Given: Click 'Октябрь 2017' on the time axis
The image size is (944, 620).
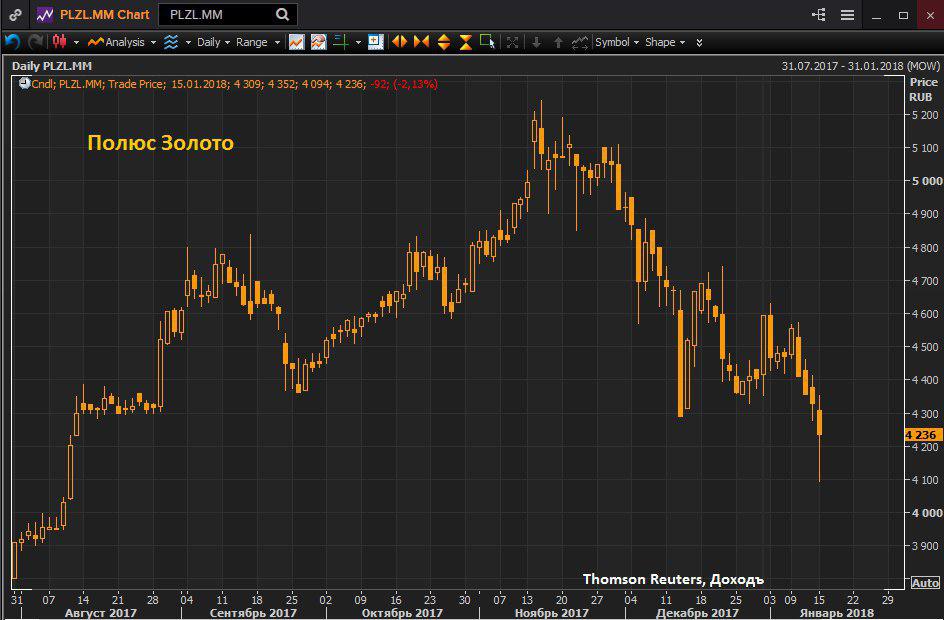Looking at the screenshot, I should pyautogui.click(x=402, y=613).
